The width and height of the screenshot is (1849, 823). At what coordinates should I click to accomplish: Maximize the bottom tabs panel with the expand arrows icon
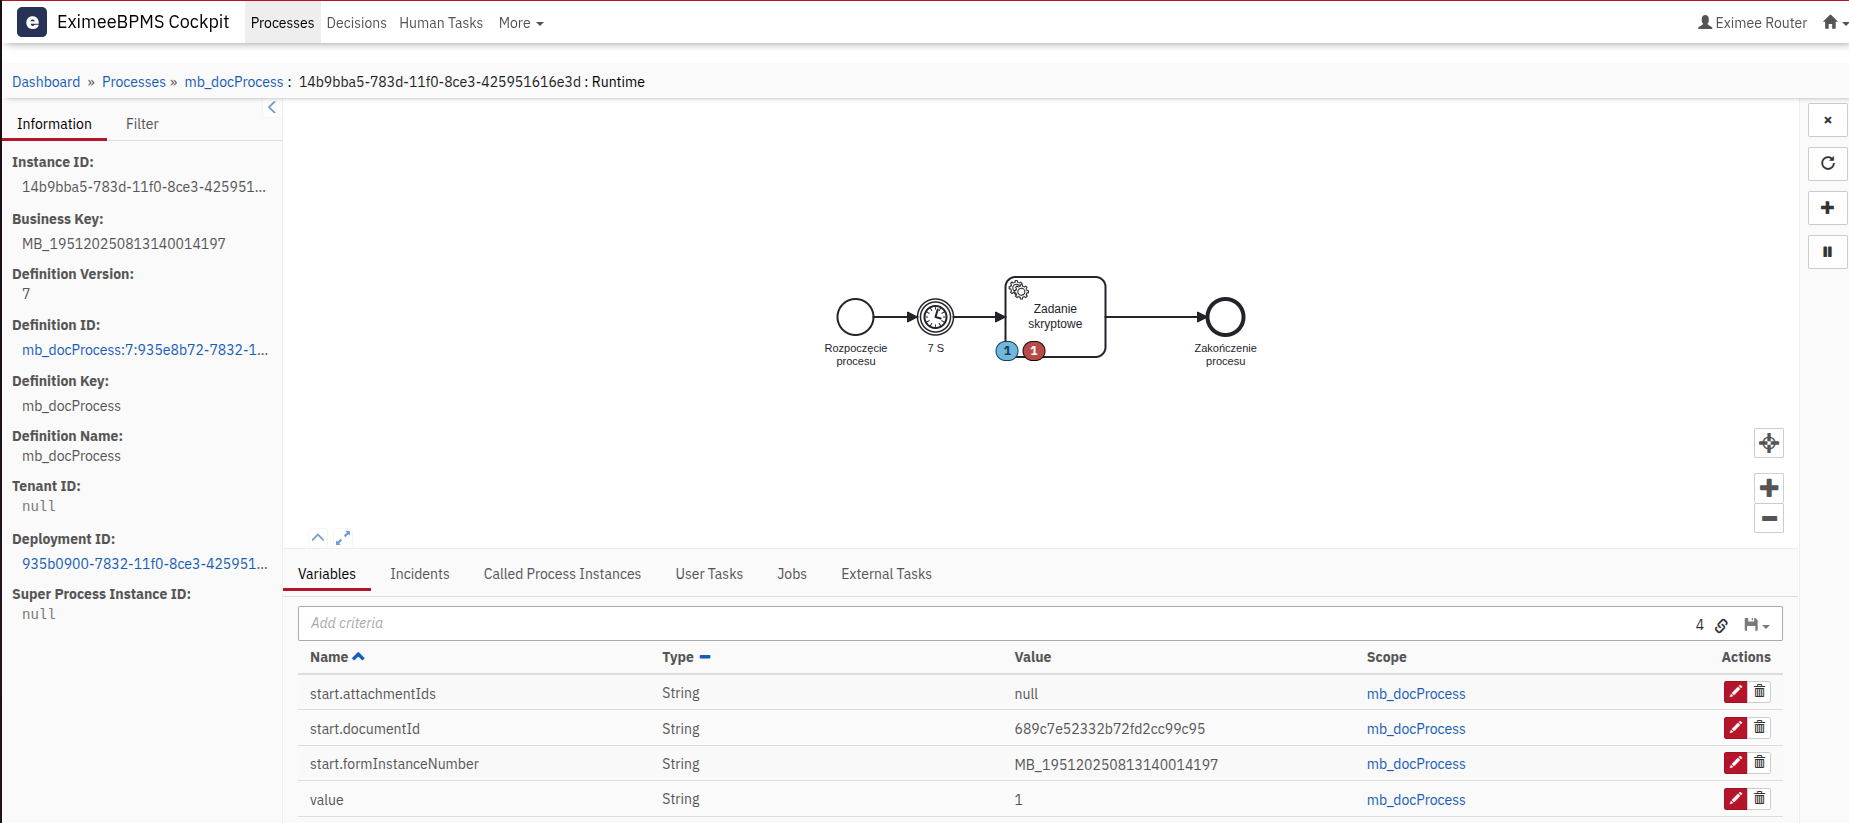click(x=343, y=538)
